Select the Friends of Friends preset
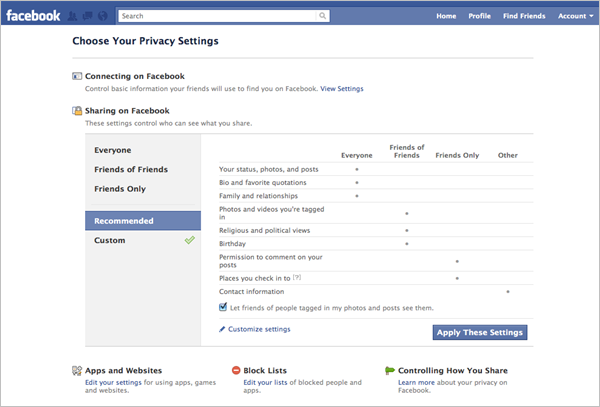 coord(131,169)
